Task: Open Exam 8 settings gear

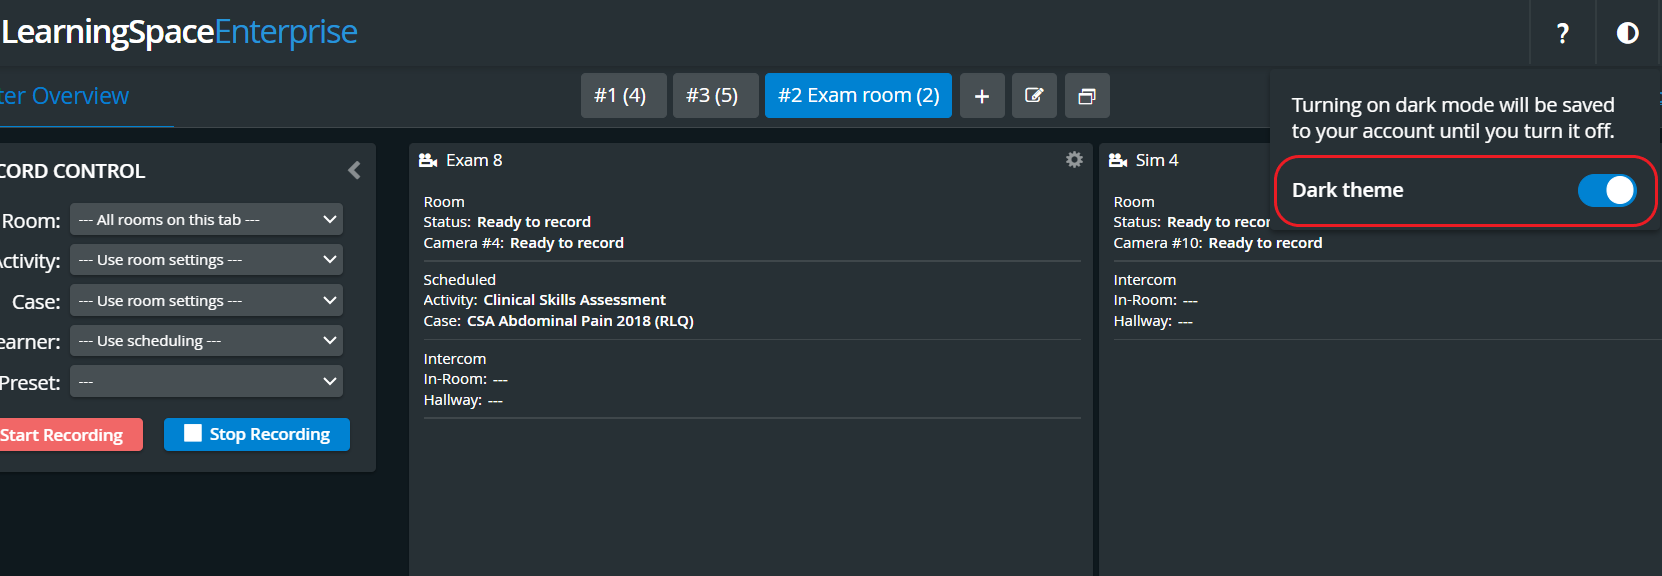Action: click(x=1074, y=160)
